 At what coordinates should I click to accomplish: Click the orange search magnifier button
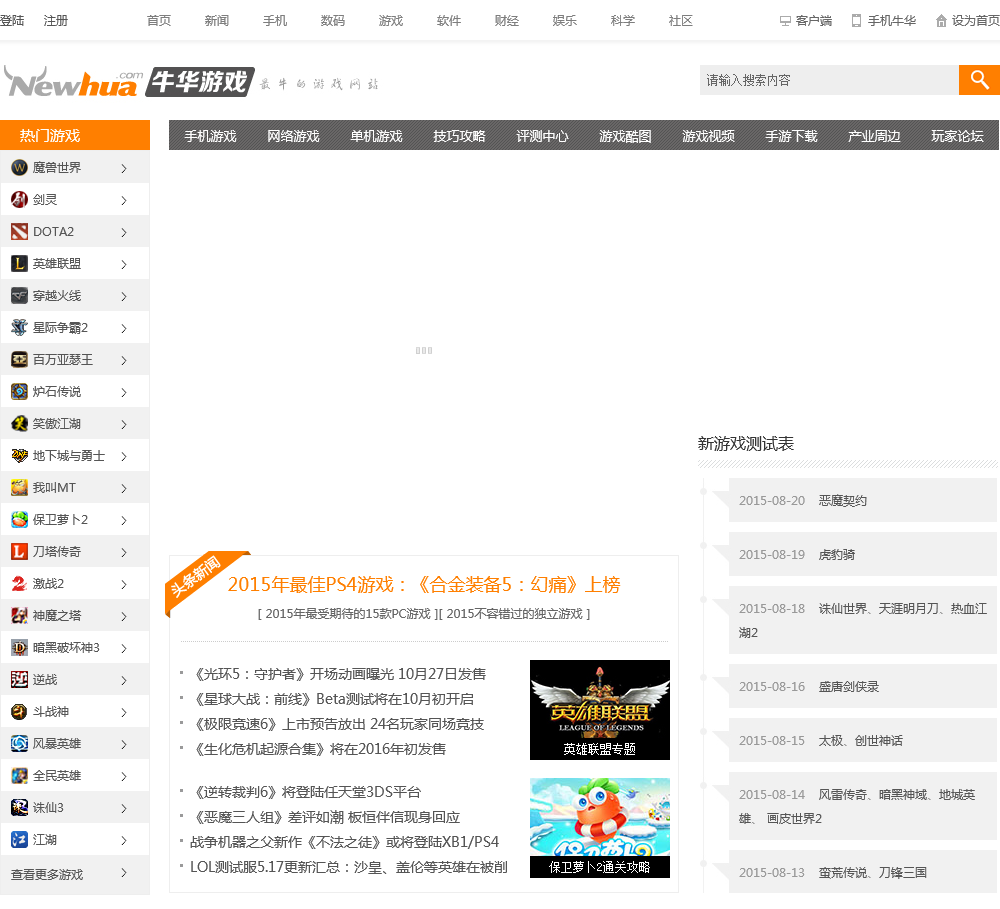[x=979, y=80]
